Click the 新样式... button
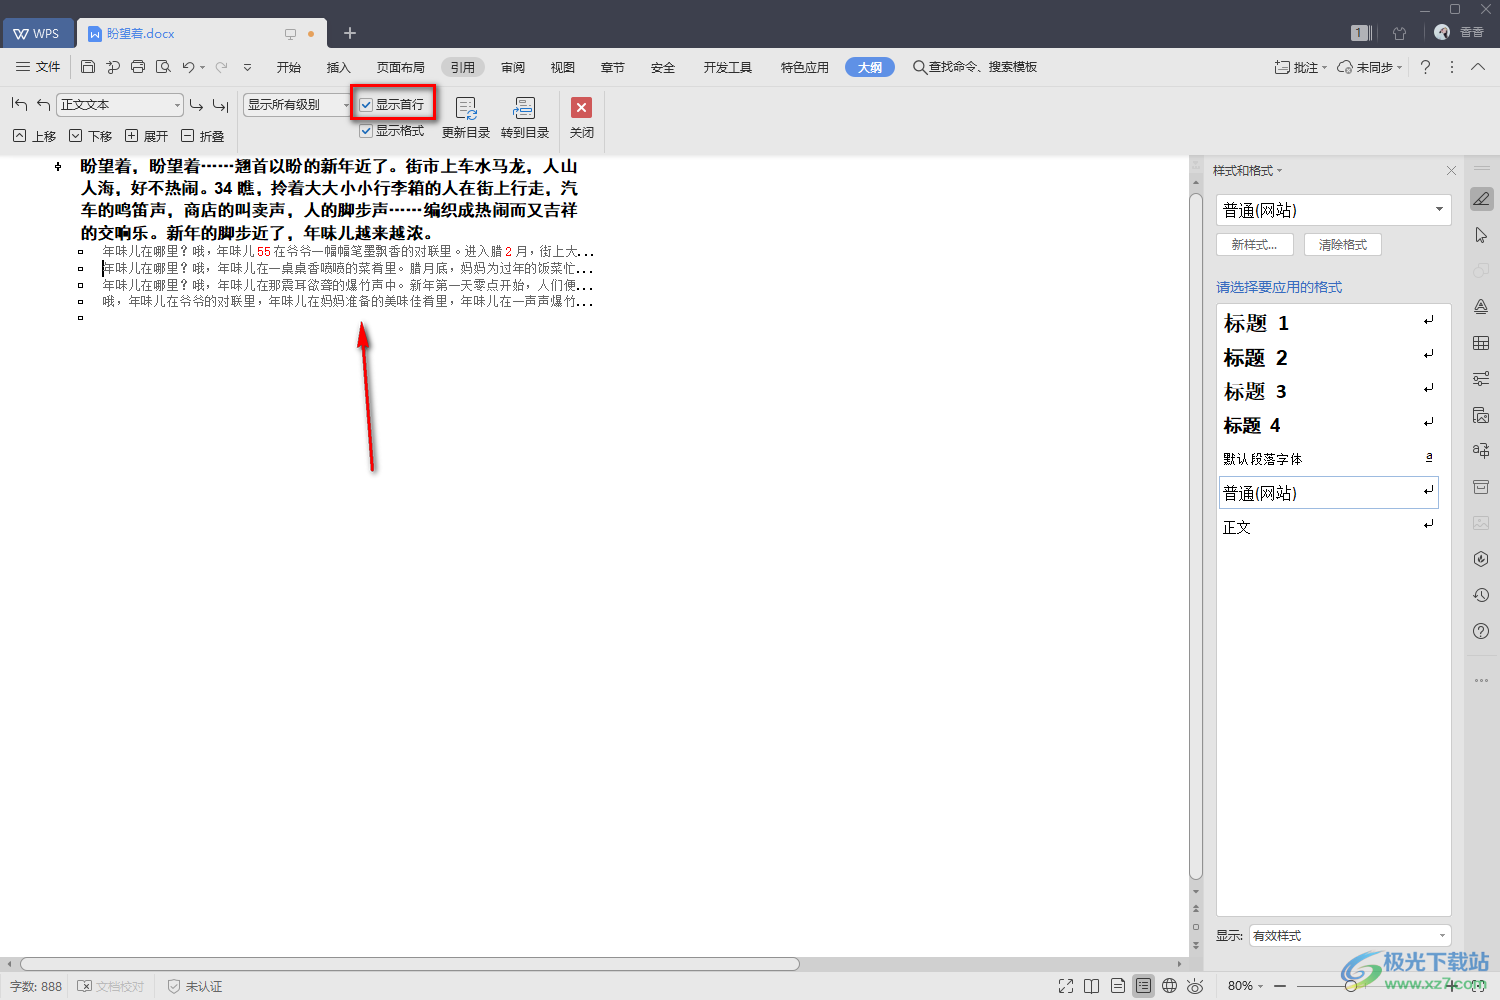The width and height of the screenshot is (1500, 1000). click(1255, 244)
